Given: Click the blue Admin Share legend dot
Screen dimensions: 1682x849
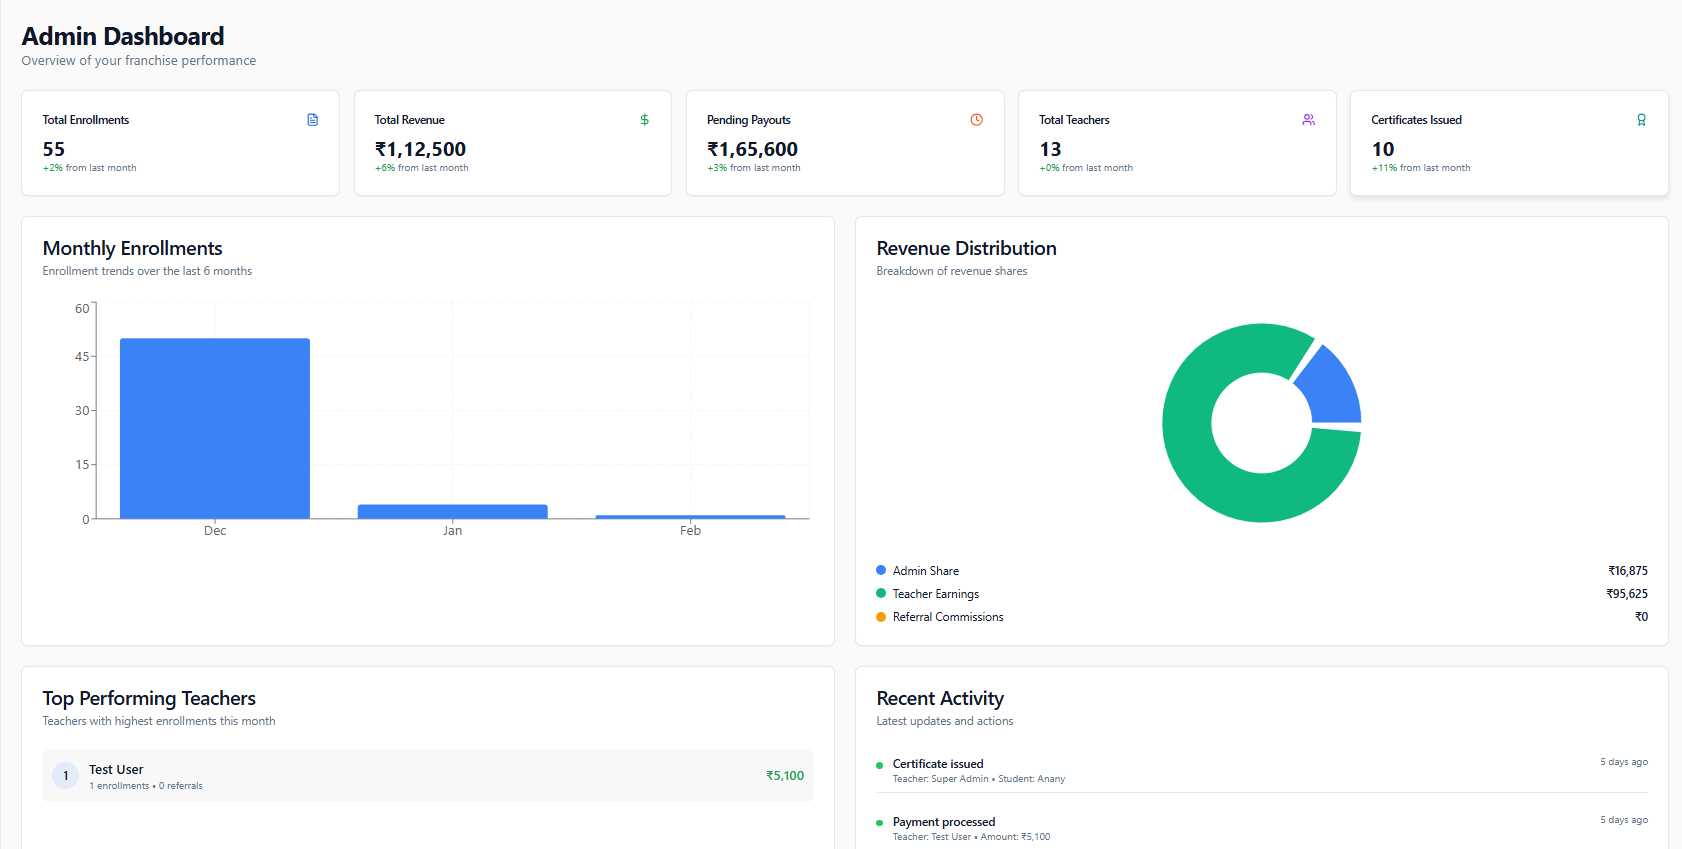Looking at the screenshot, I should tap(881, 570).
